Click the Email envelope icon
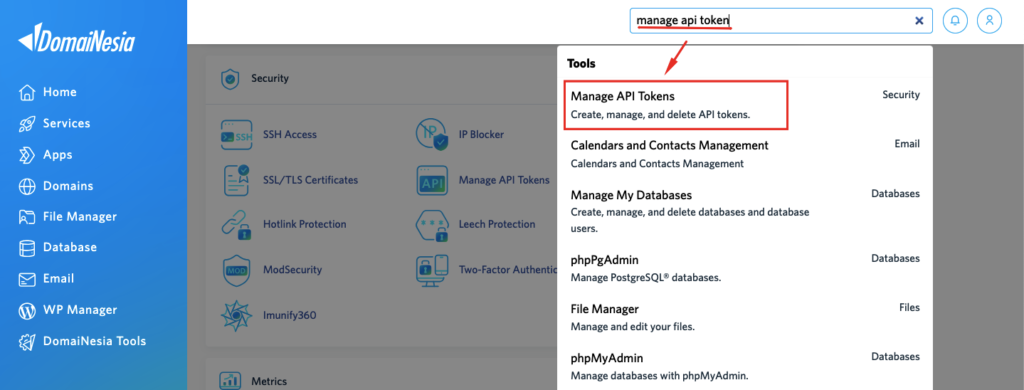 click(x=27, y=280)
